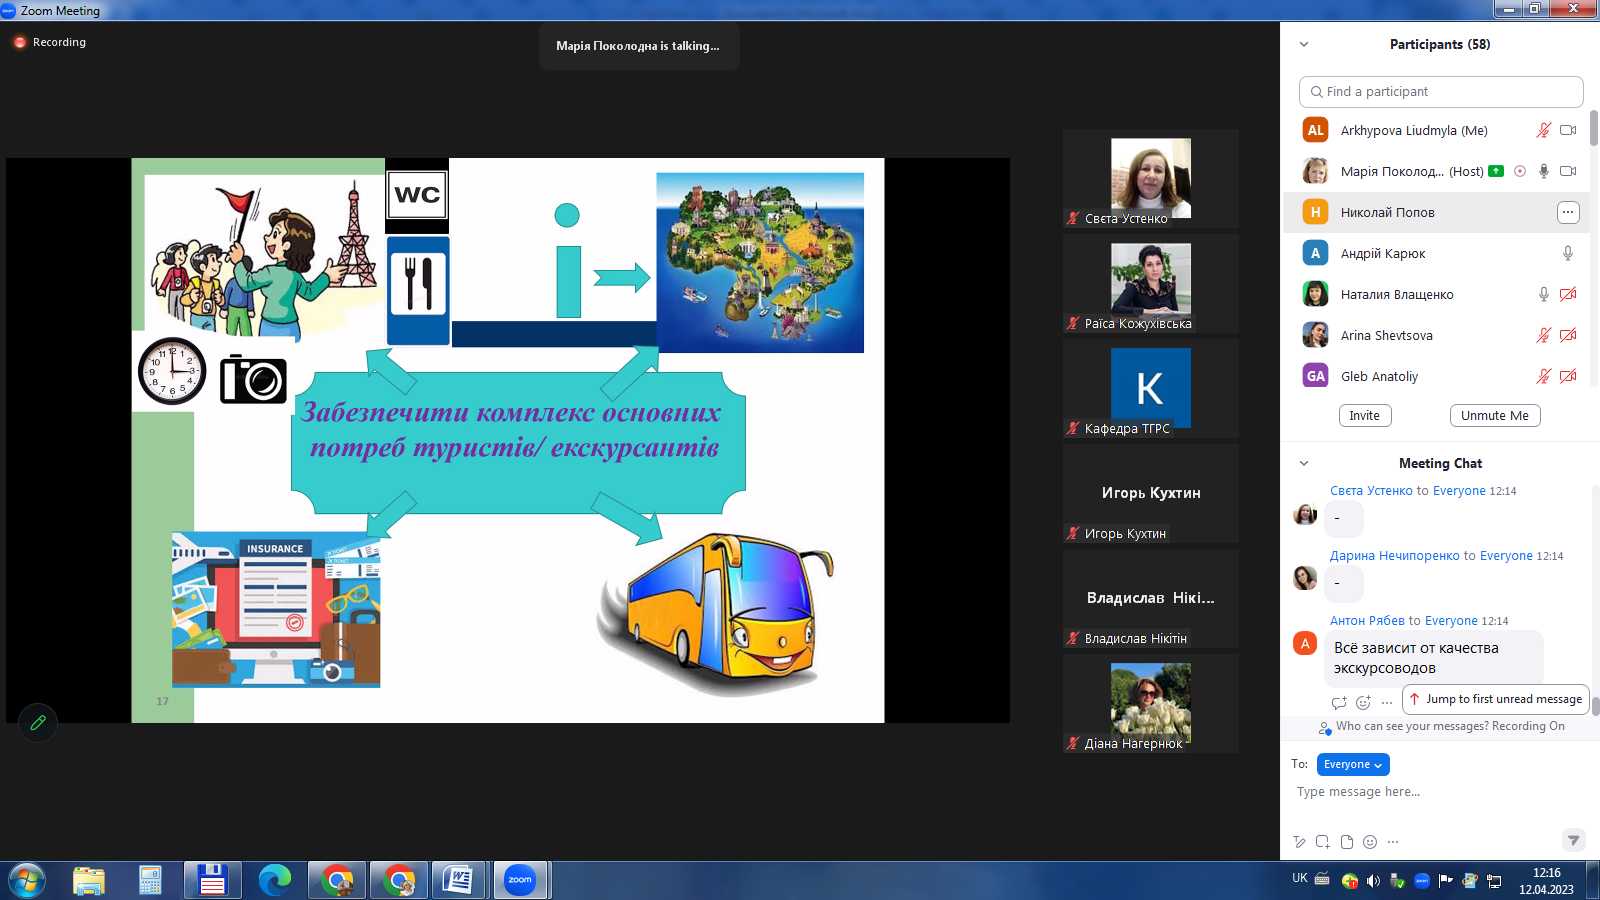Screen dimensions: 1600x900
Task: Open Microsoft Word from the taskbar
Action: (x=458, y=880)
